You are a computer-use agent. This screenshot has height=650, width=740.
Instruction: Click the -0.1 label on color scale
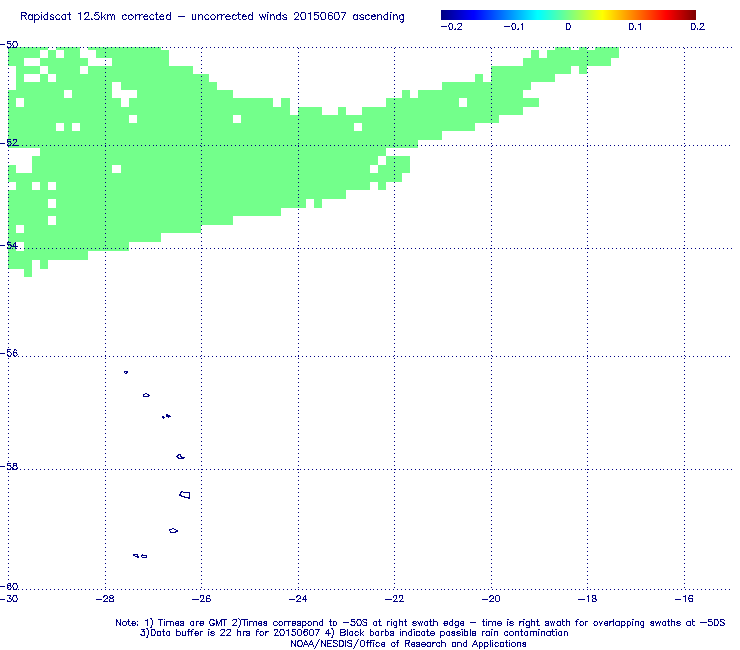coord(513,27)
